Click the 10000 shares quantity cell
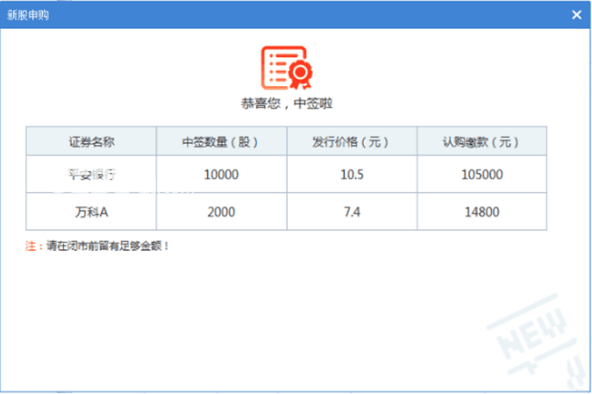 tap(222, 174)
